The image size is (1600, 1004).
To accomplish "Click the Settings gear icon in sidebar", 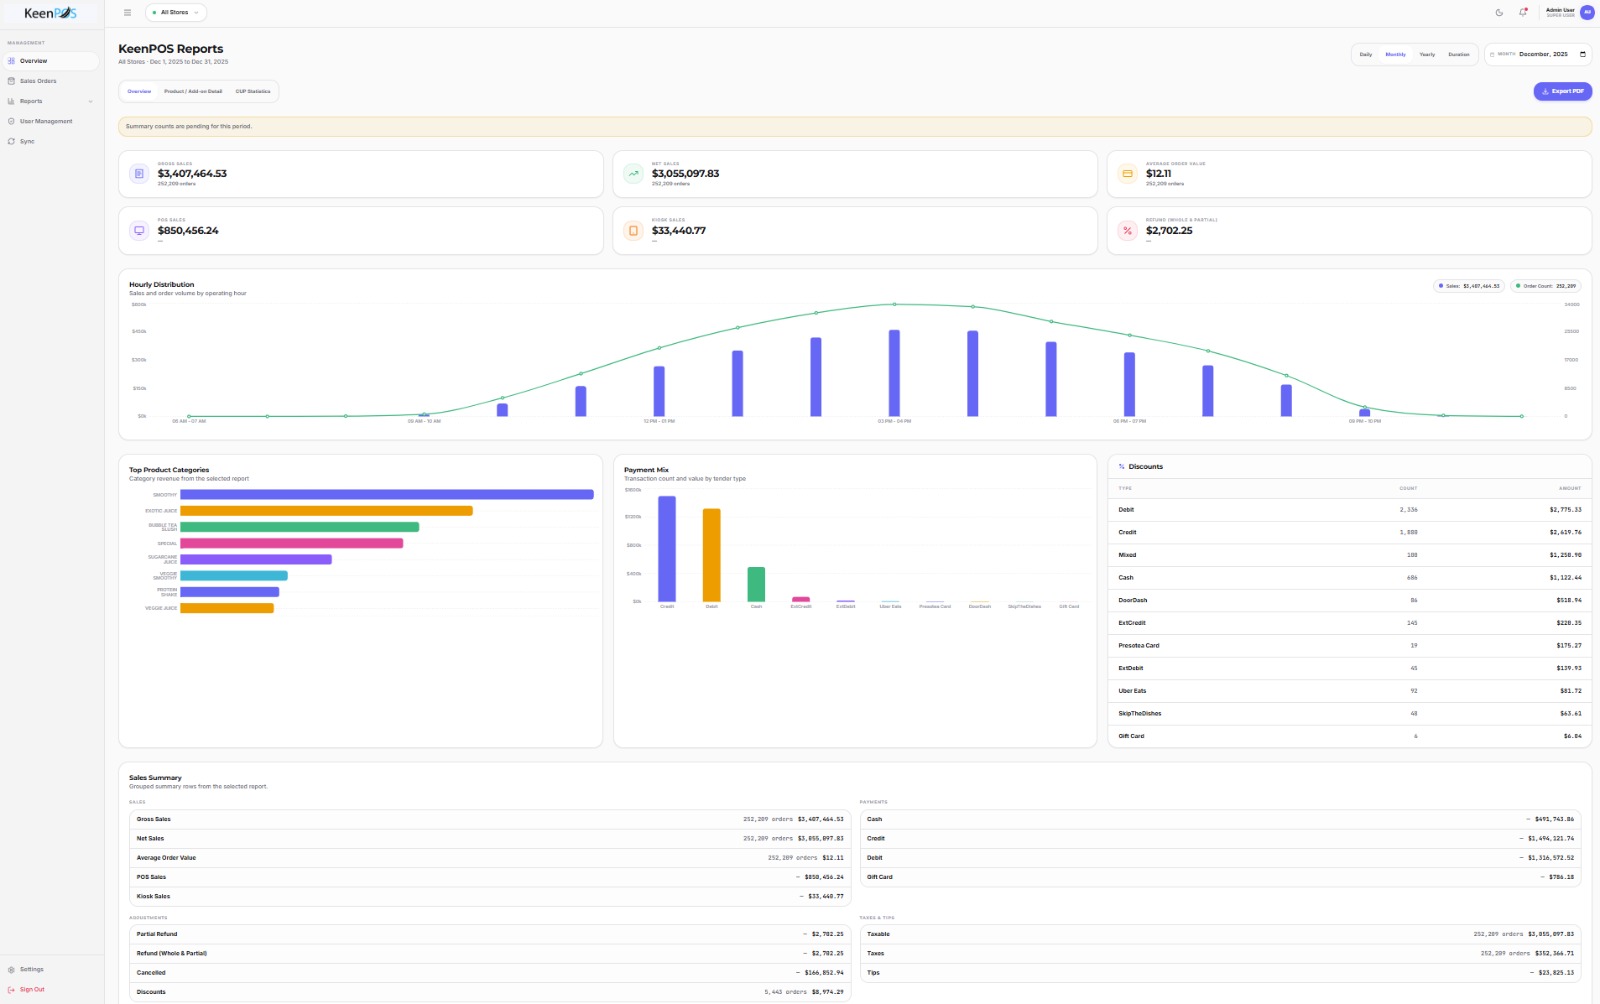I will (11, 969).
